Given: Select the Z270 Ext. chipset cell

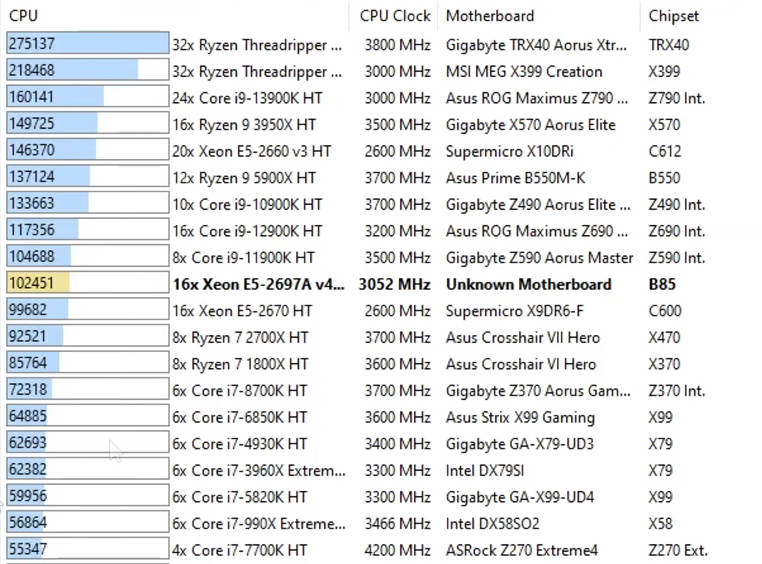Looking at the screenshot, I should pos(676,550).
